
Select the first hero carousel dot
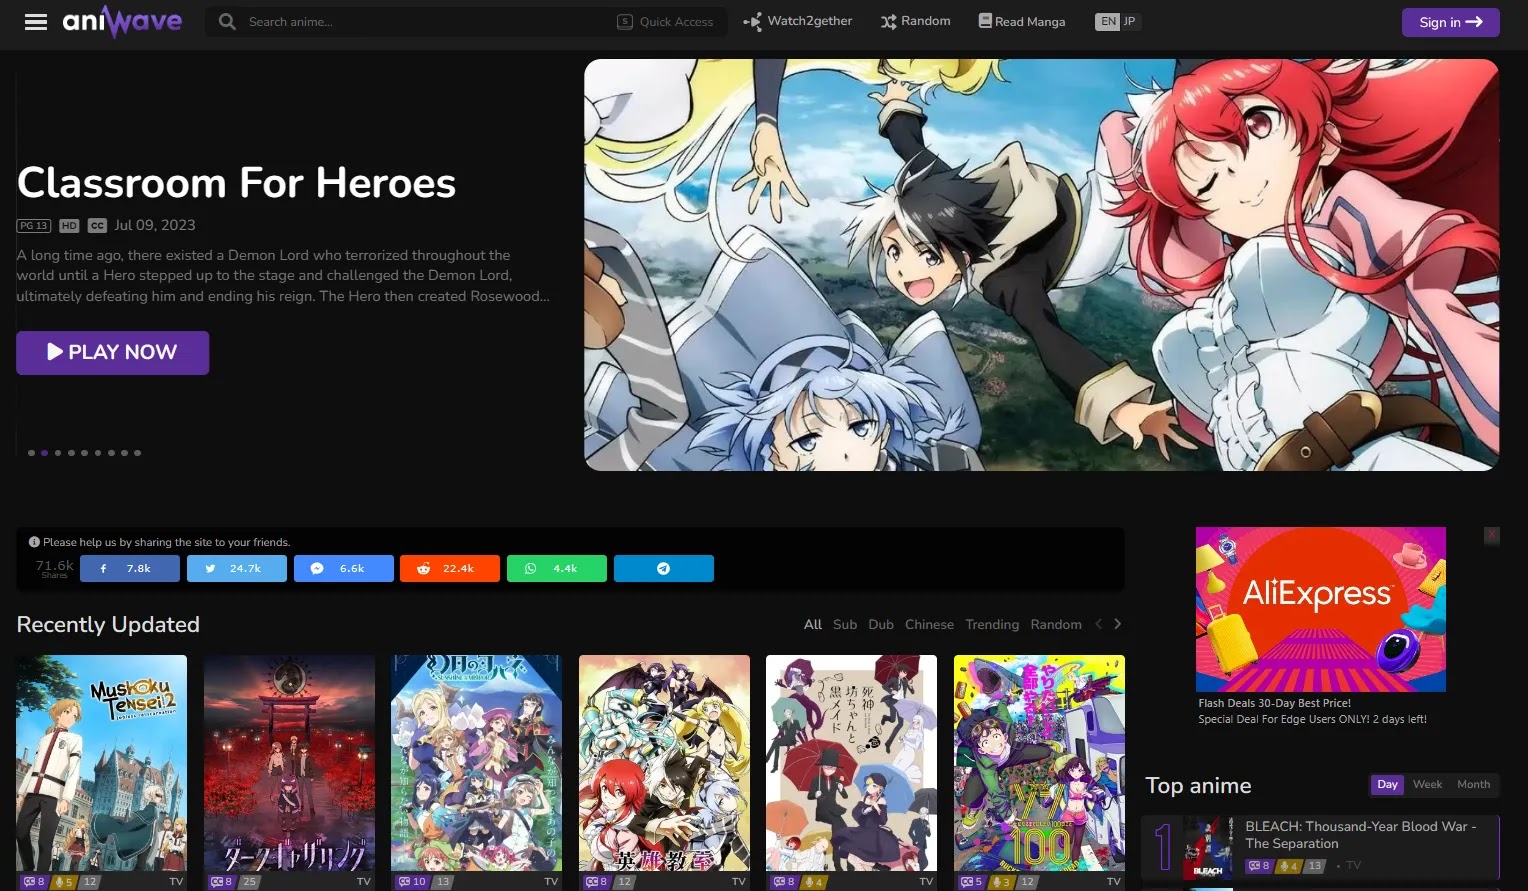[x=31, y=453]
